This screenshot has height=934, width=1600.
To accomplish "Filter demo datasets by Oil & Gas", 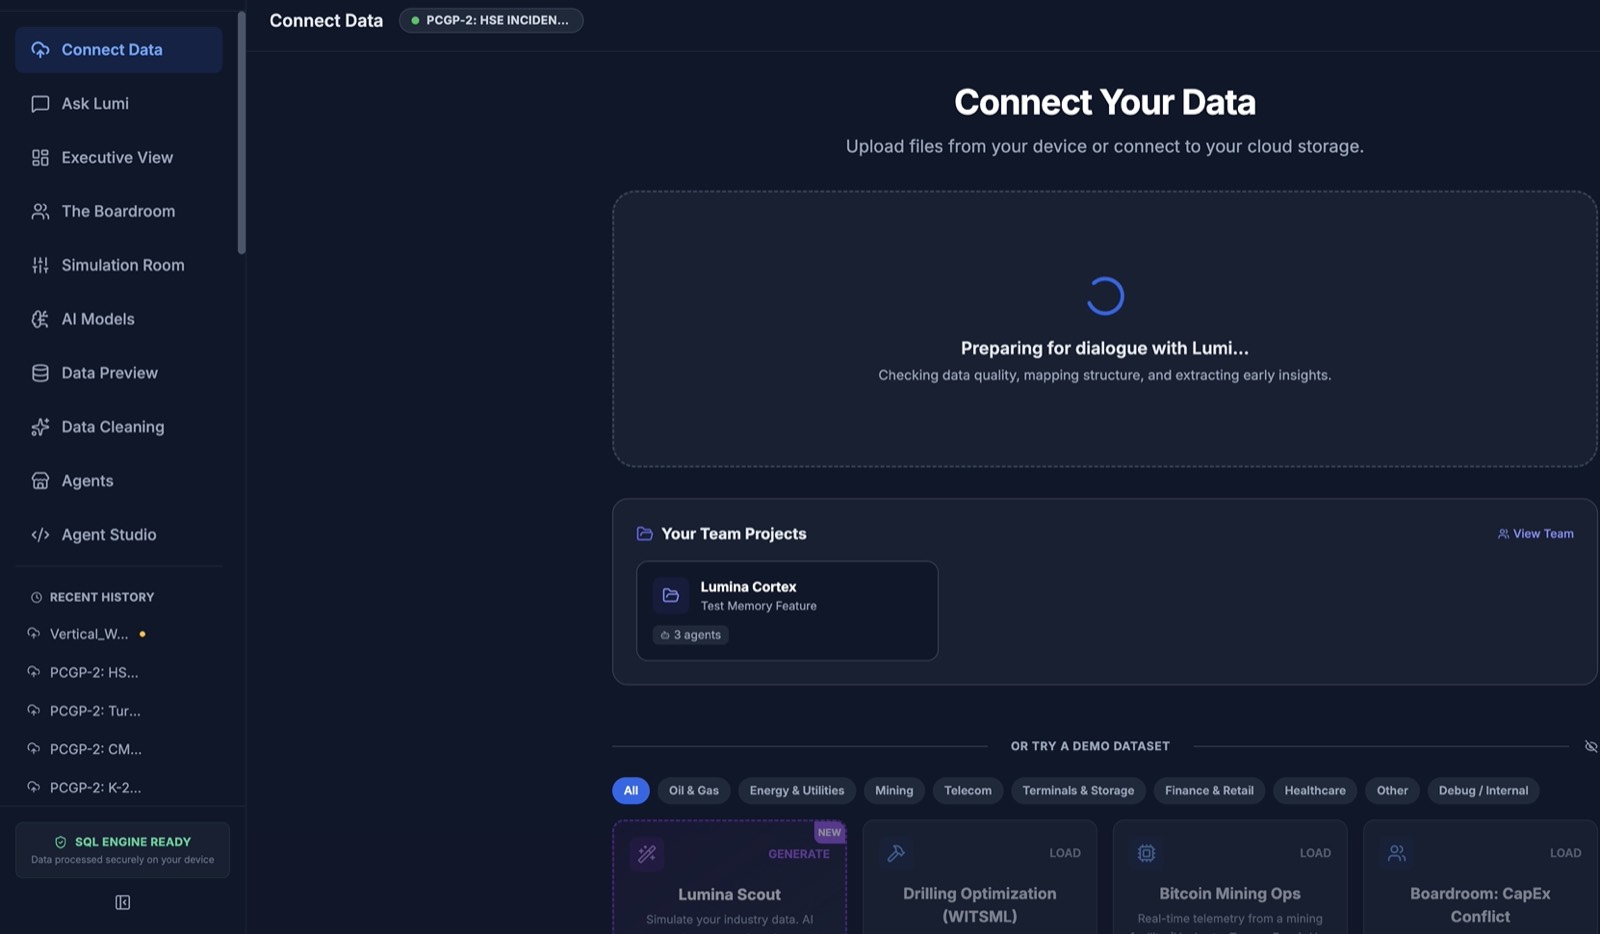I will [694, 791].
